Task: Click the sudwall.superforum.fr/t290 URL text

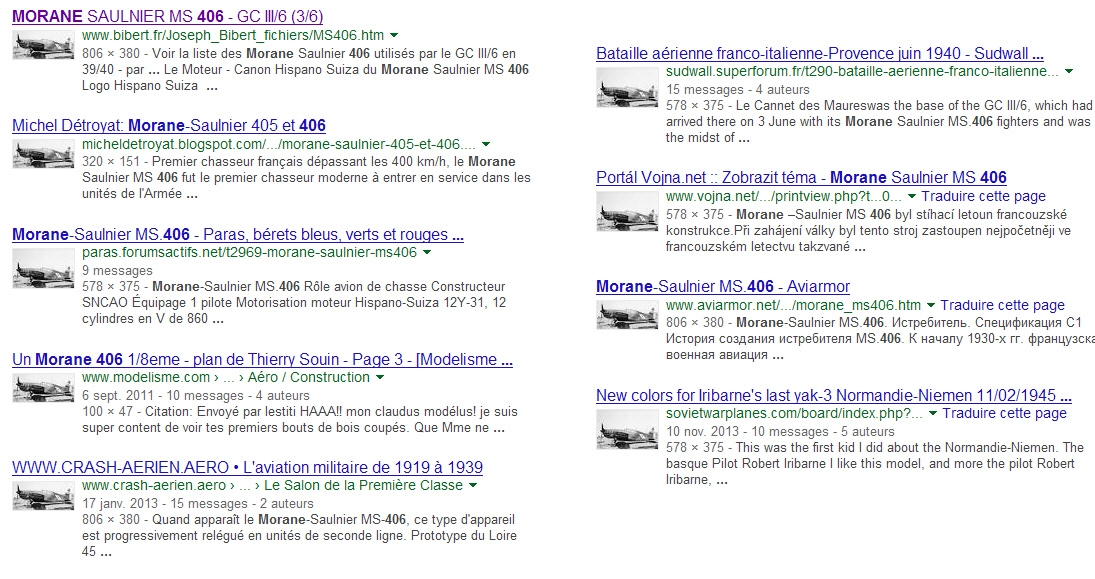Action: coord(862,71)
